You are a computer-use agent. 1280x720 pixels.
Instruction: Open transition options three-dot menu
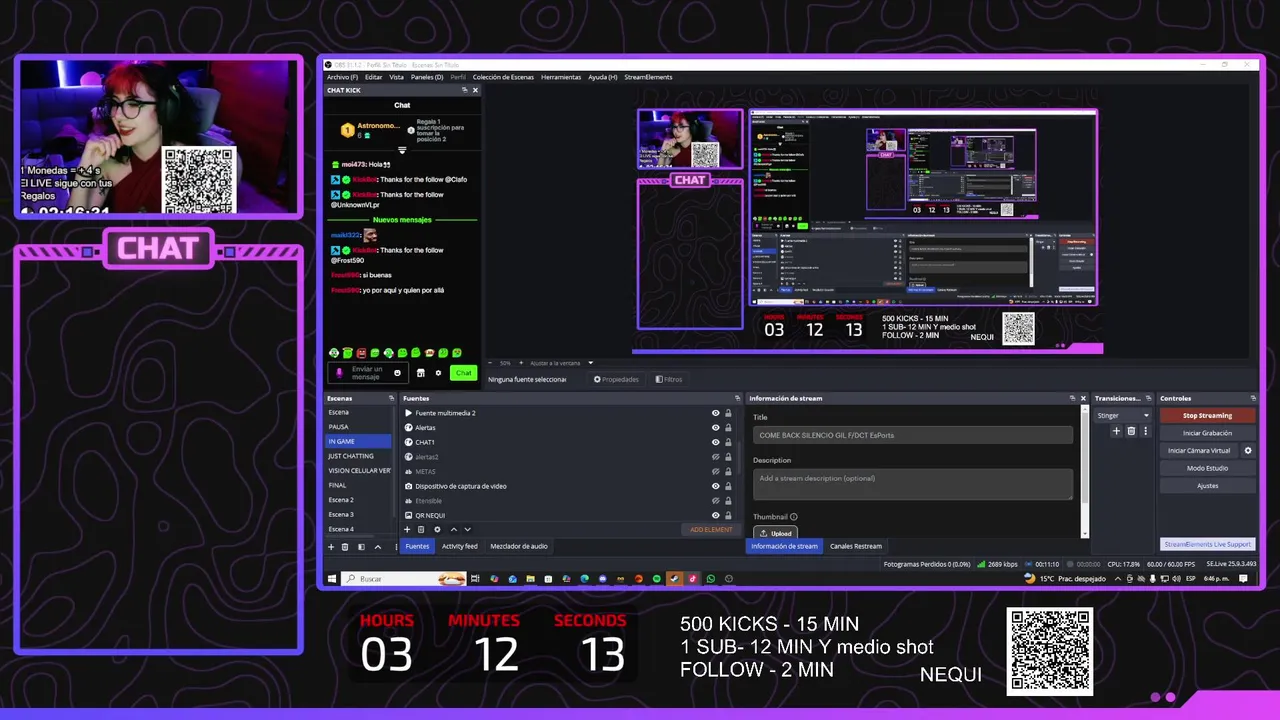1145,431
